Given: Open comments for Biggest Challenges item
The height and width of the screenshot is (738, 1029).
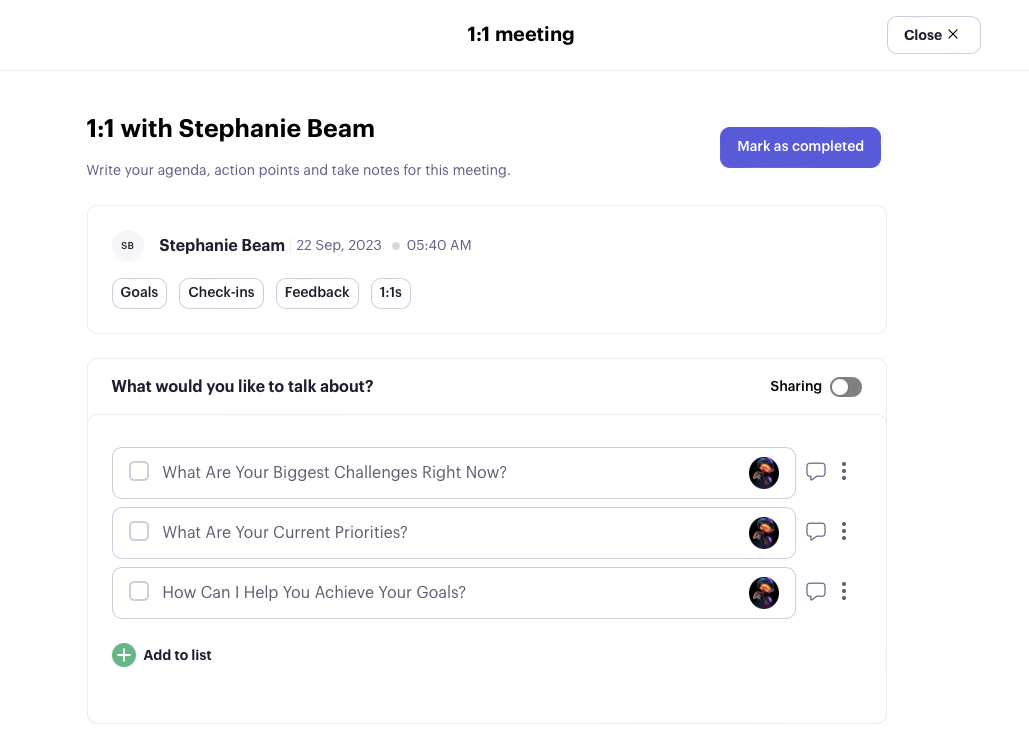Looking at the screenshot, I should (815, 472).
